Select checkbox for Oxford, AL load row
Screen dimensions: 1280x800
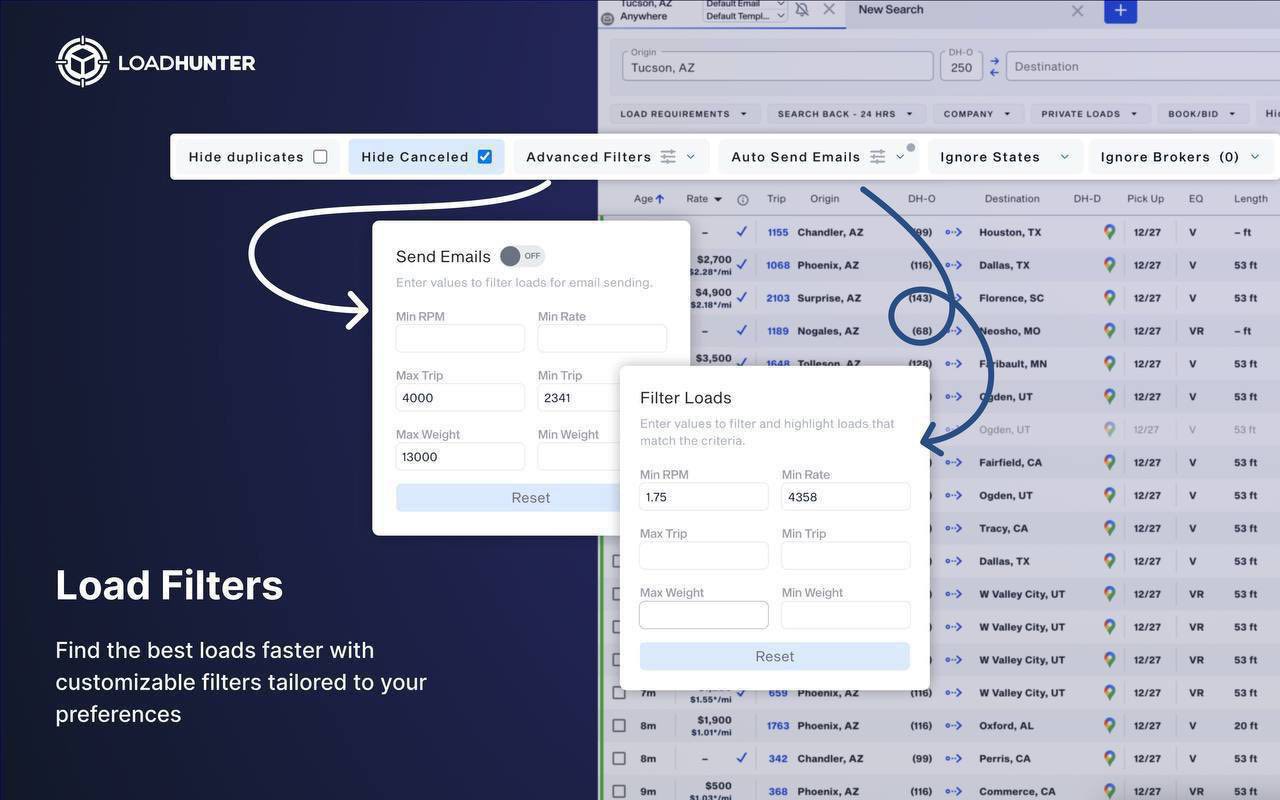pyautogui.click(x=619, y=726)
